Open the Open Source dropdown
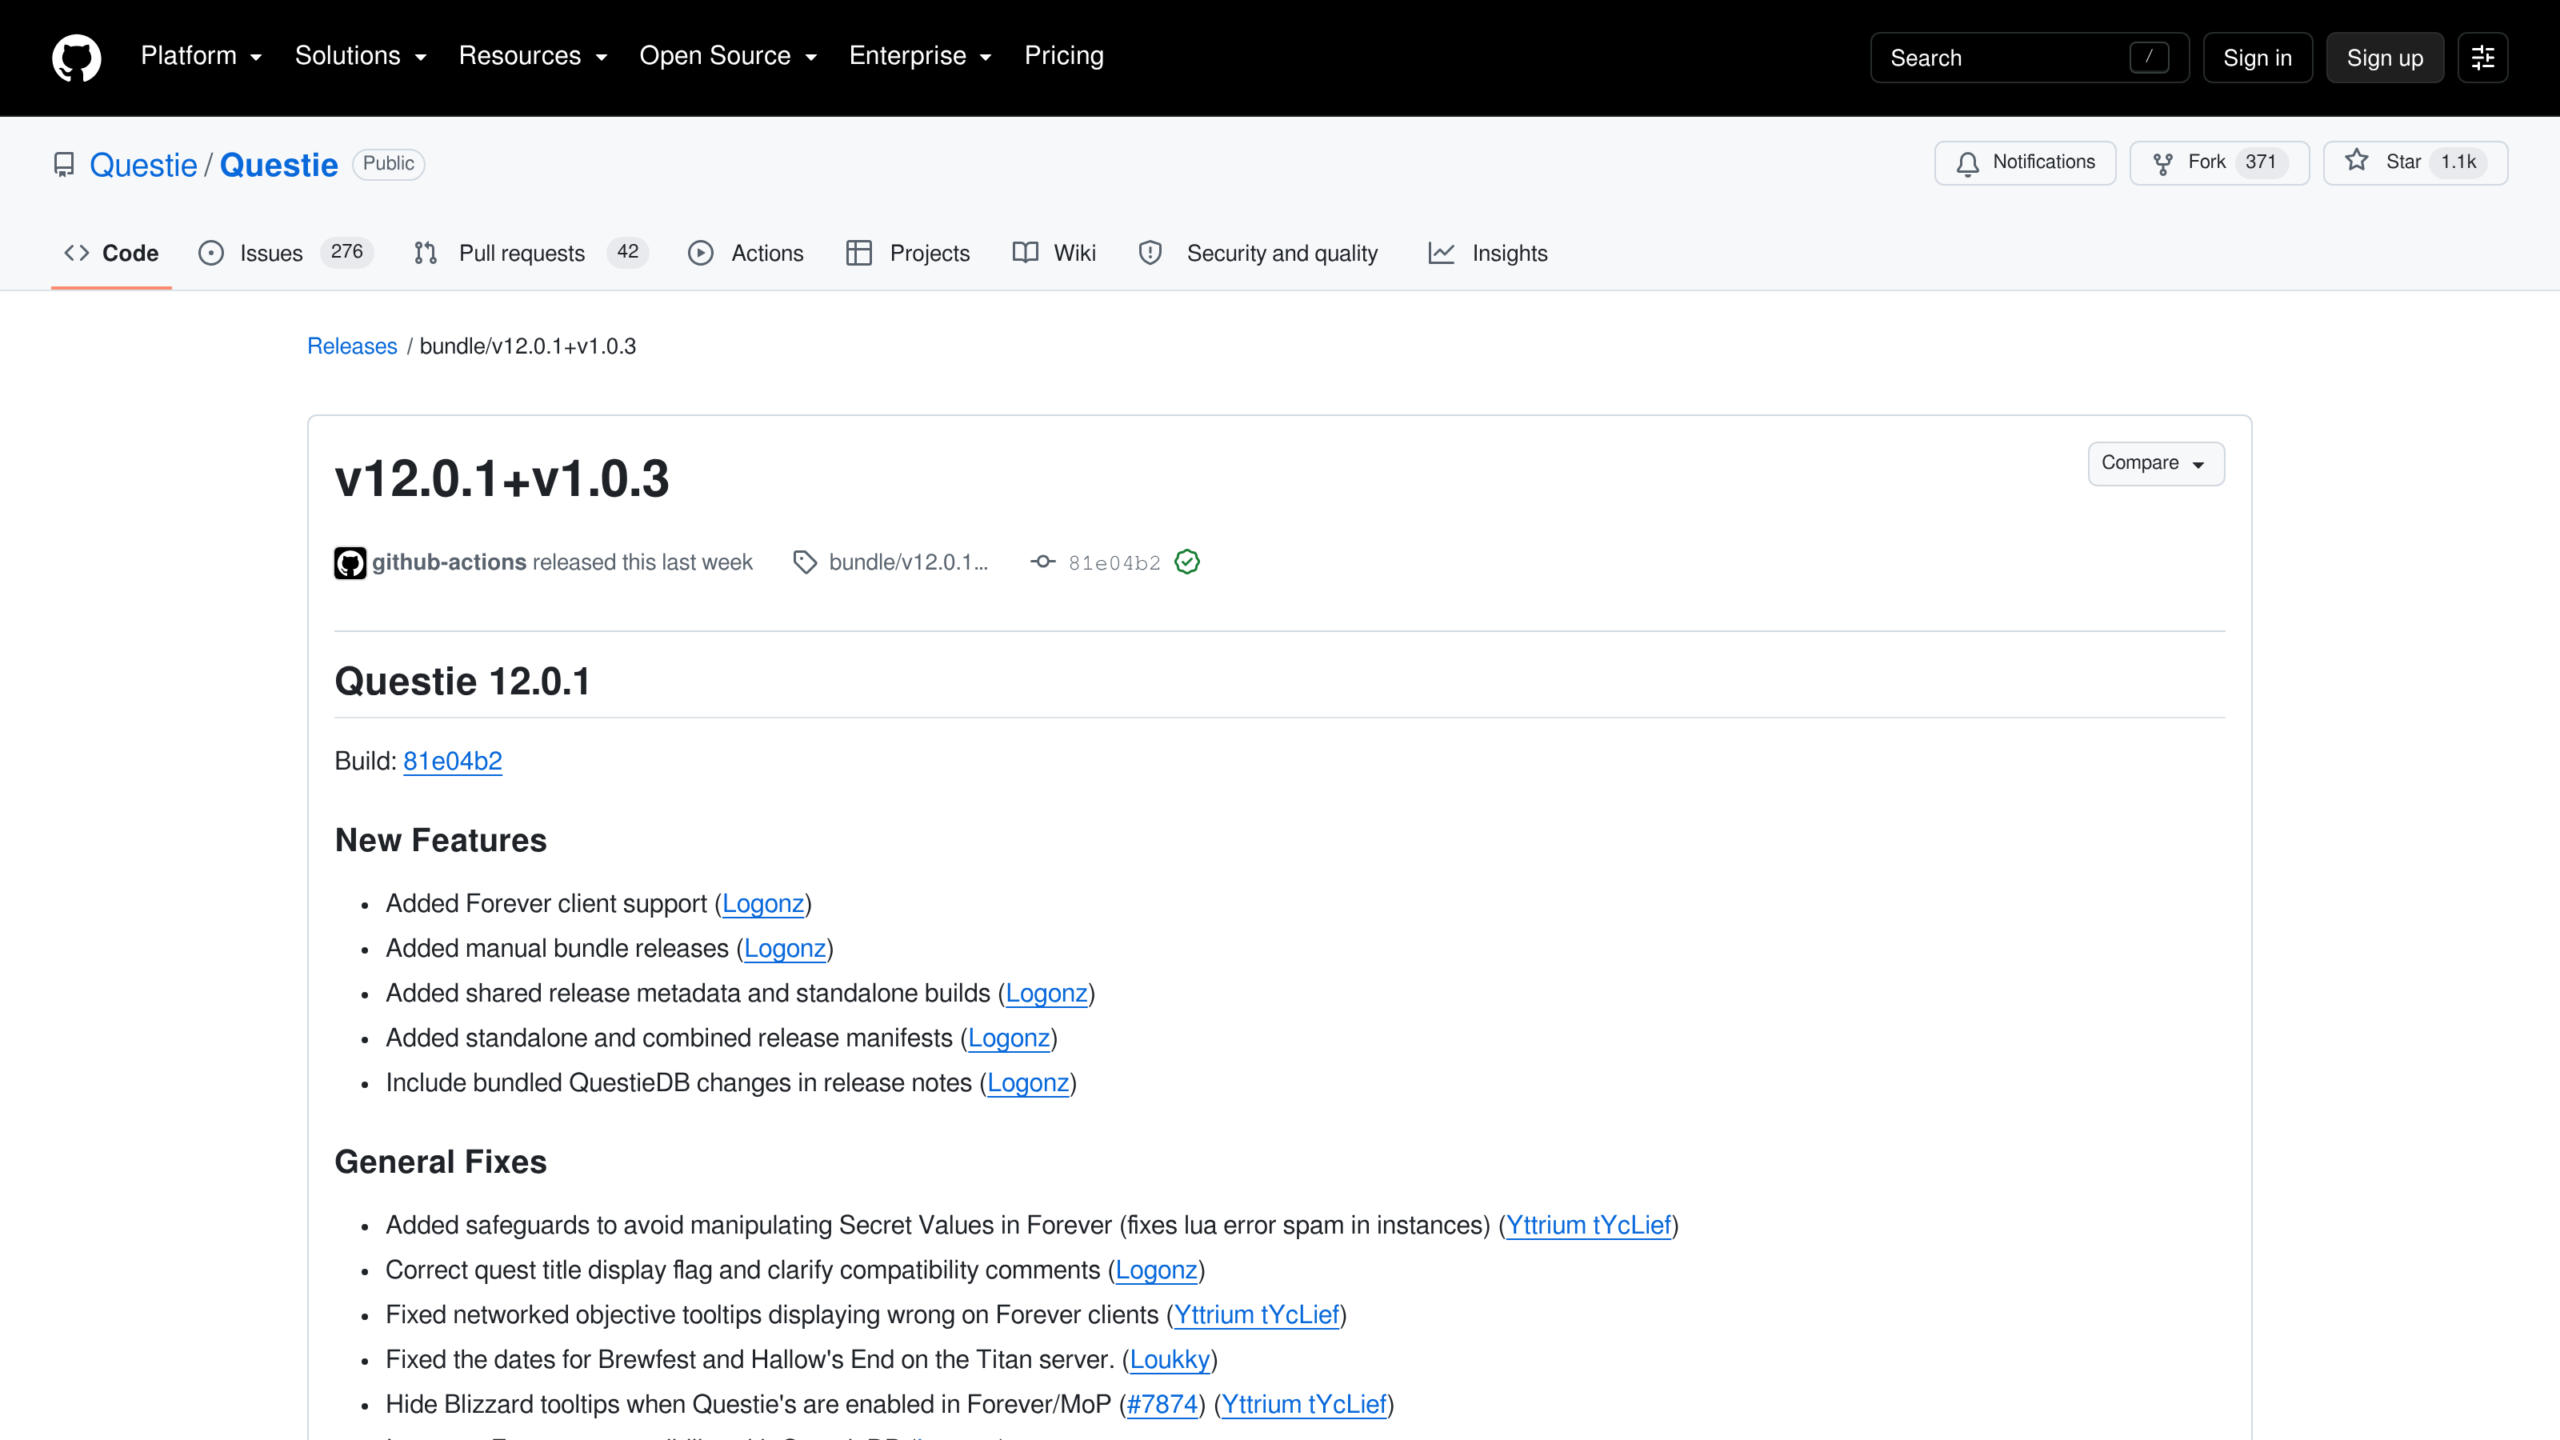 pos(728,56)
